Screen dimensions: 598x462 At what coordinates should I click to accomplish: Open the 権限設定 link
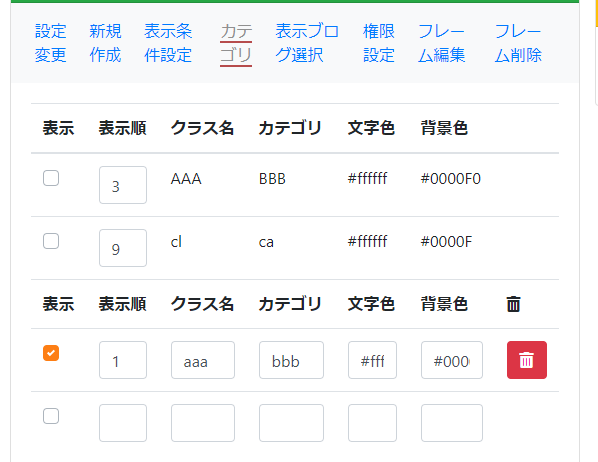point(379,43)
